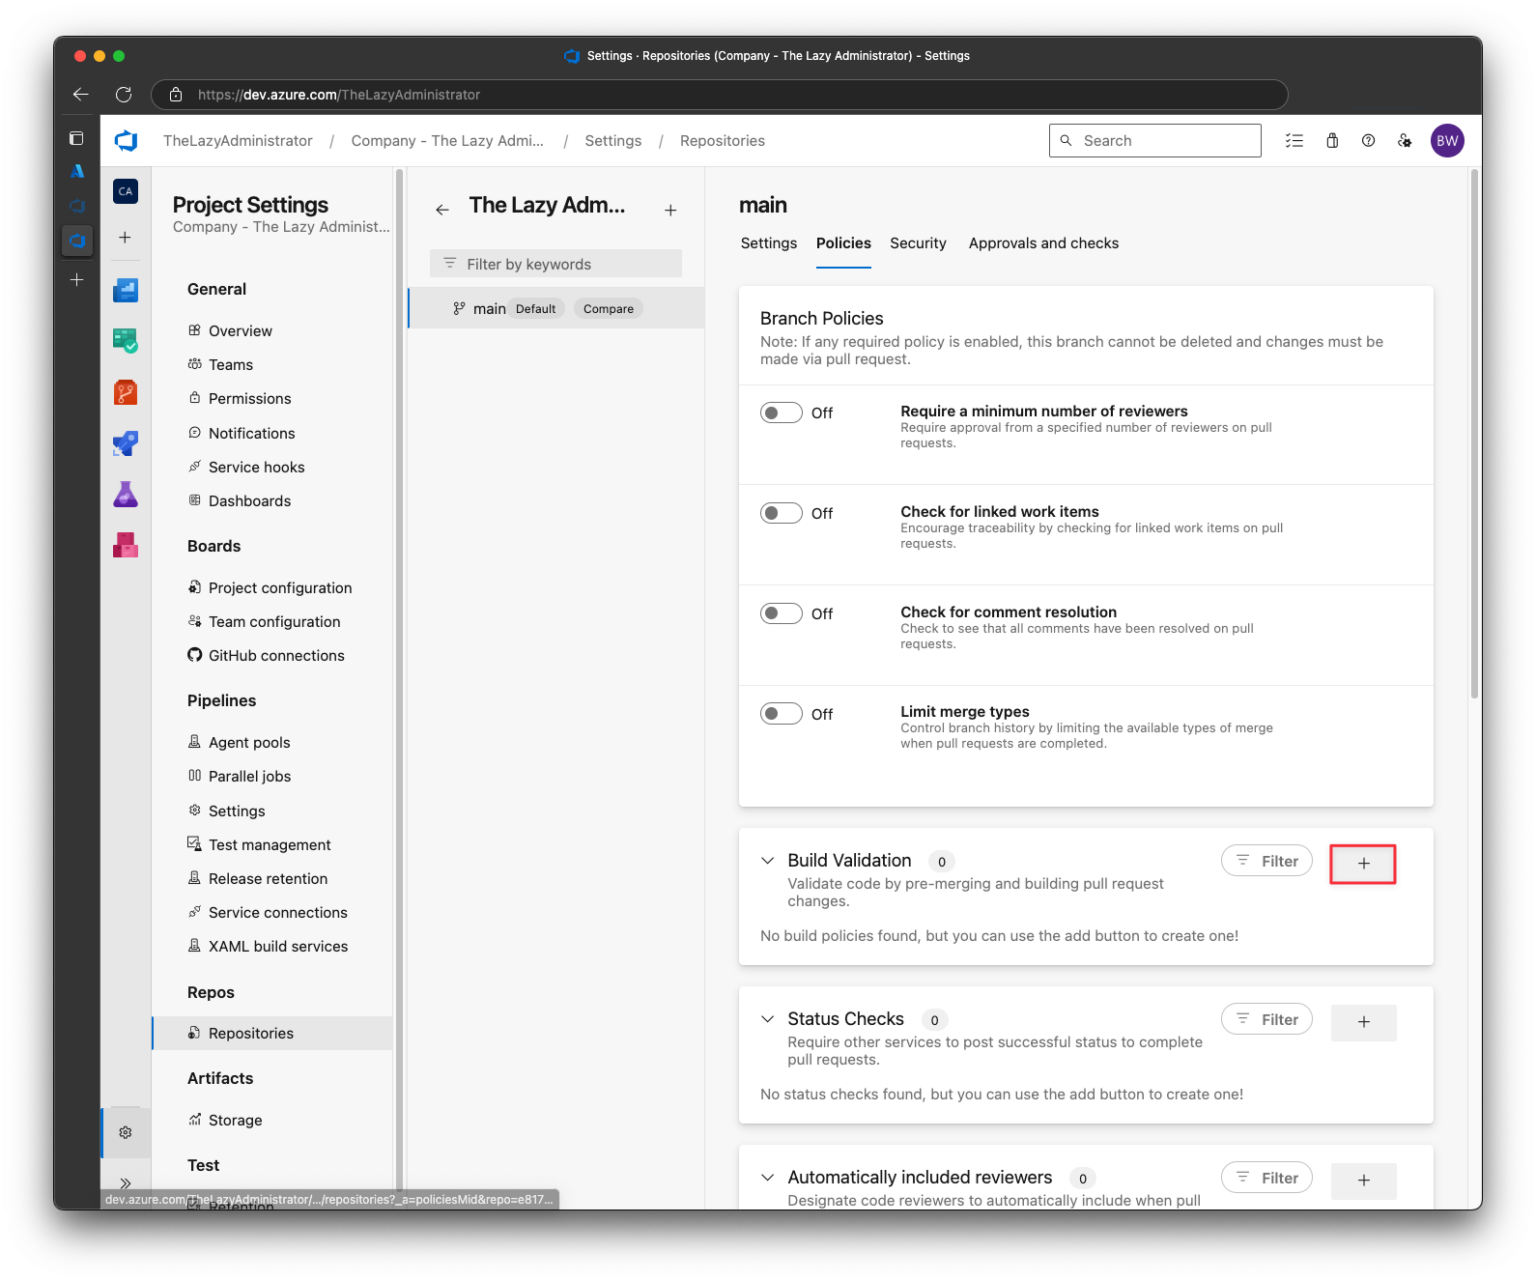The image size is (1536, 1281).
Task: Open Test Plans flask icon
Action: (125, 494)
